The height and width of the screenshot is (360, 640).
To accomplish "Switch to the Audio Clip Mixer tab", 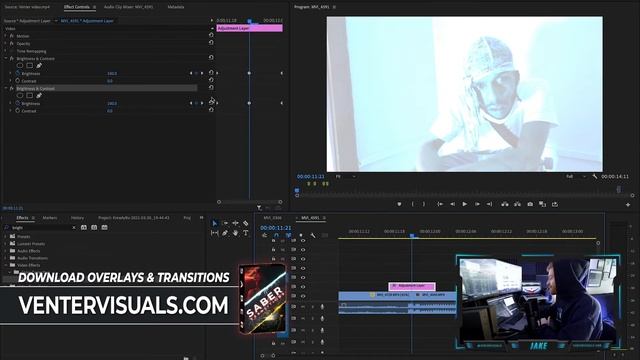I will pyautogui.click(x=129, y=7).
